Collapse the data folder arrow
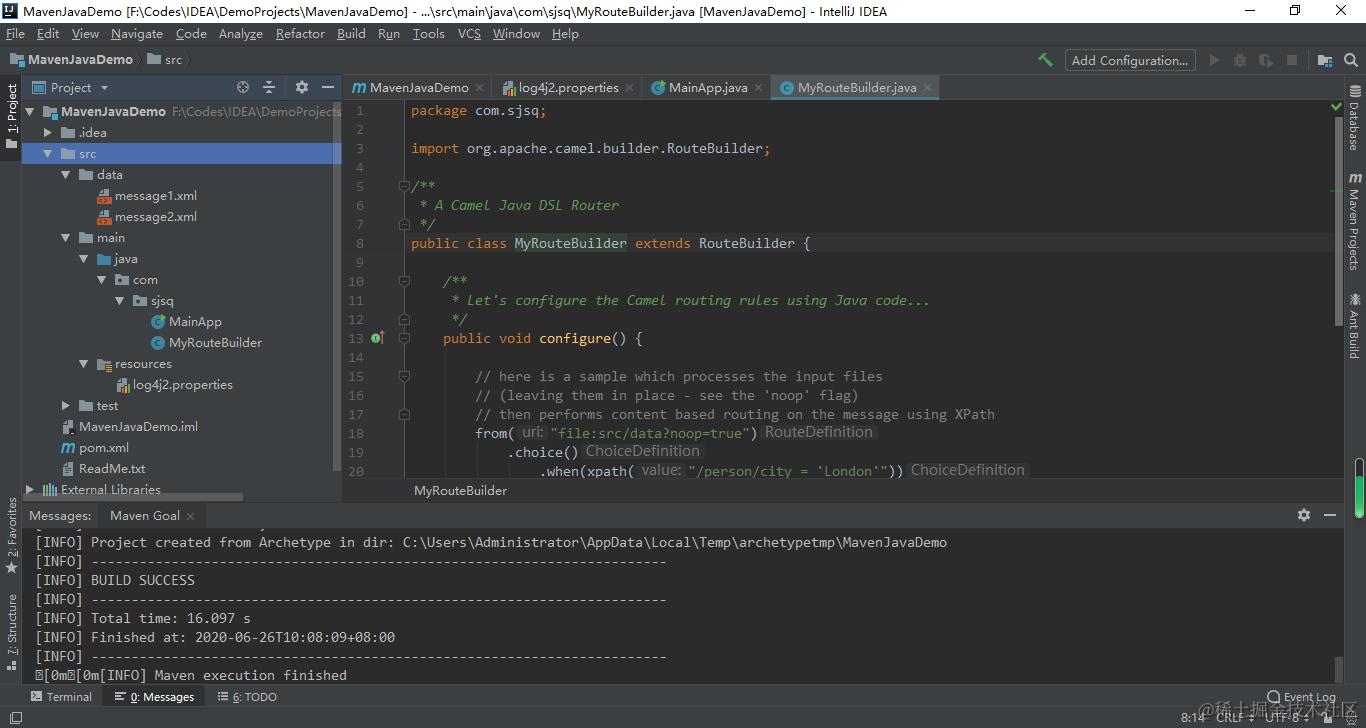This screenshot has width=1366, height=728. tap(66, 175)
